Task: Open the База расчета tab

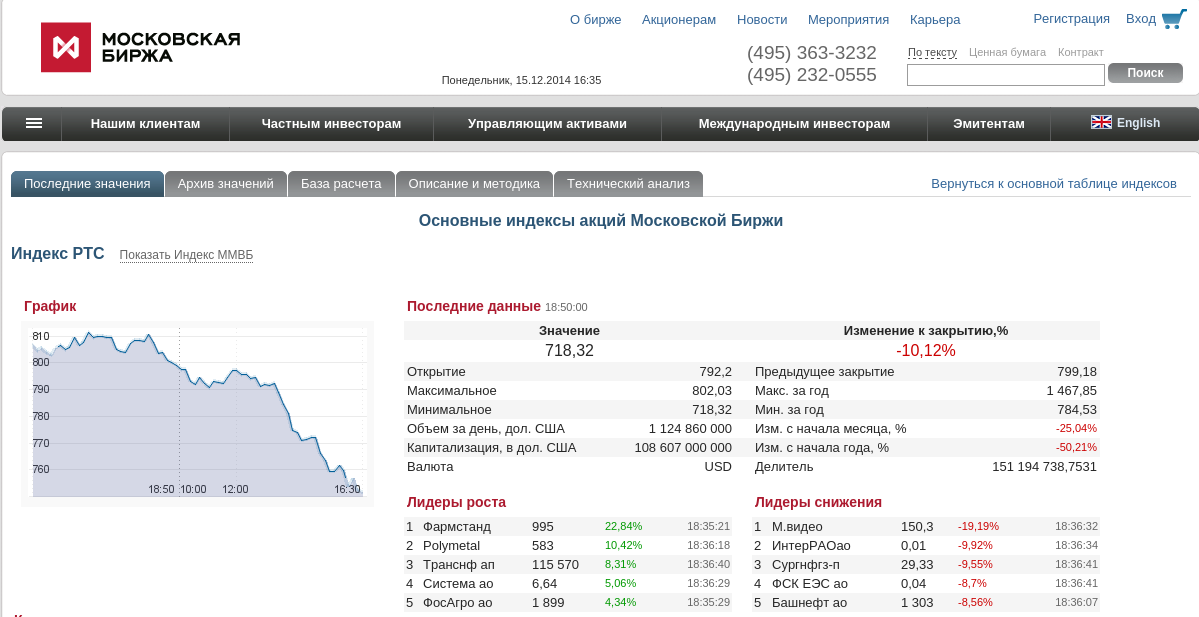Action: [x=341, y=183]
